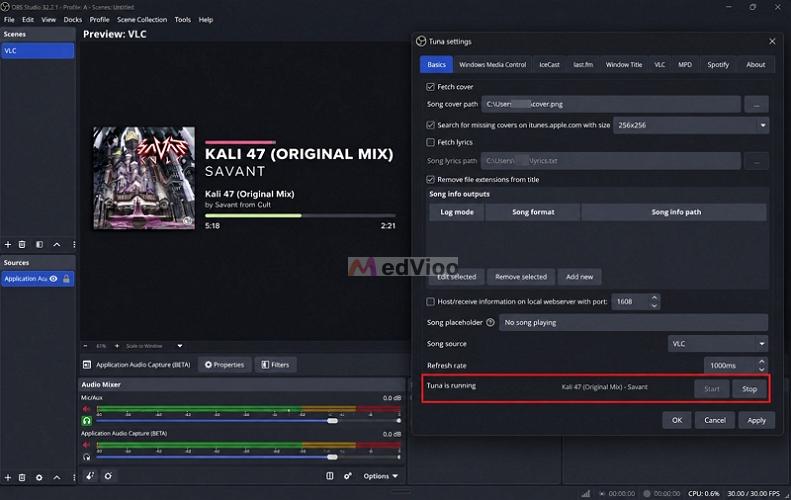The height and width of the screenshot is (500, 791).
Task: Toggle mixer layout icon beside Options
Action: [329, 476]
